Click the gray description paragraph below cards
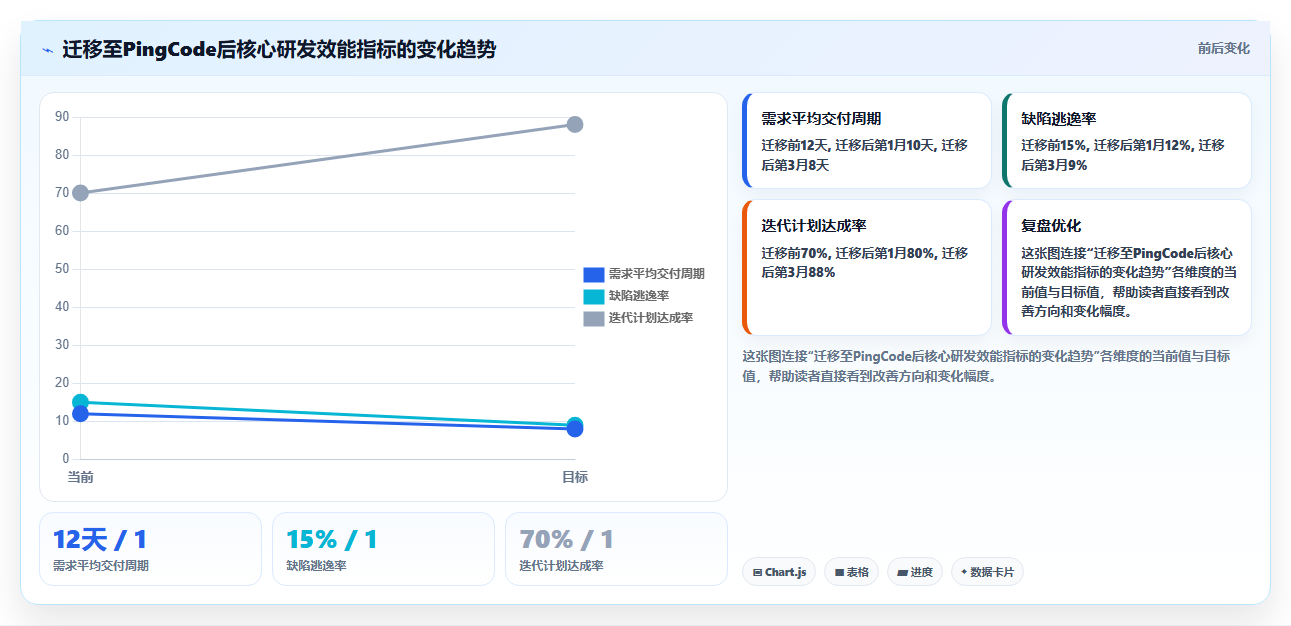1291x626 pixels. pyautogui.click(x=986, y=366)
